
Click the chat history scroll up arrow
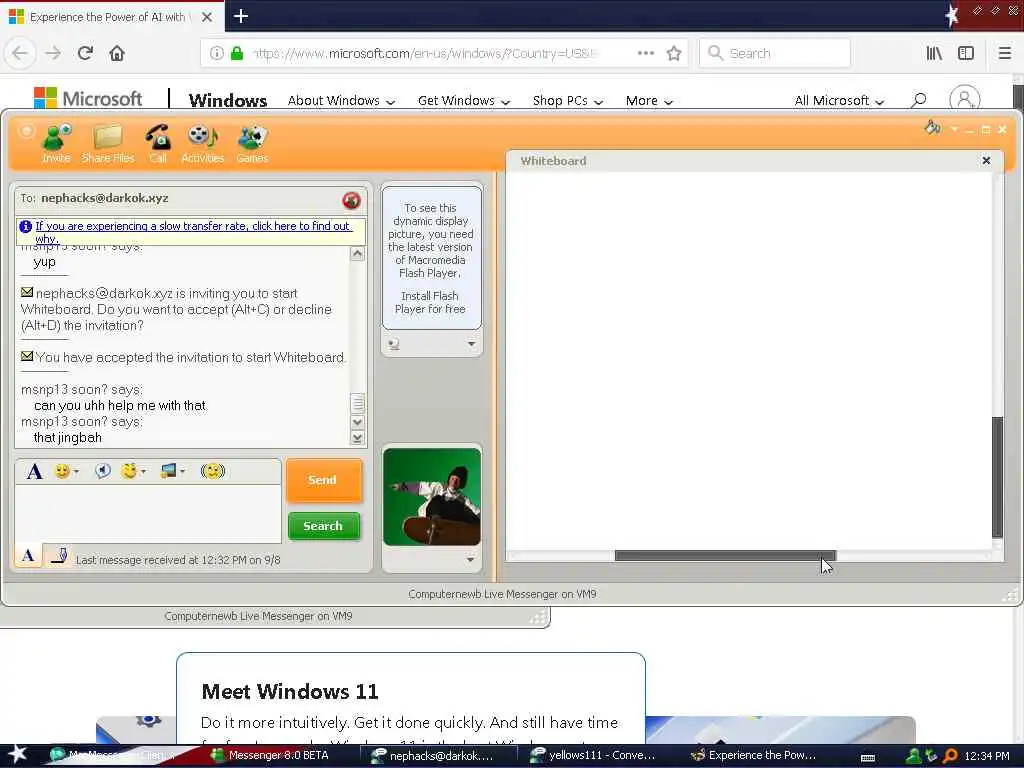click(x=357, y=253)
